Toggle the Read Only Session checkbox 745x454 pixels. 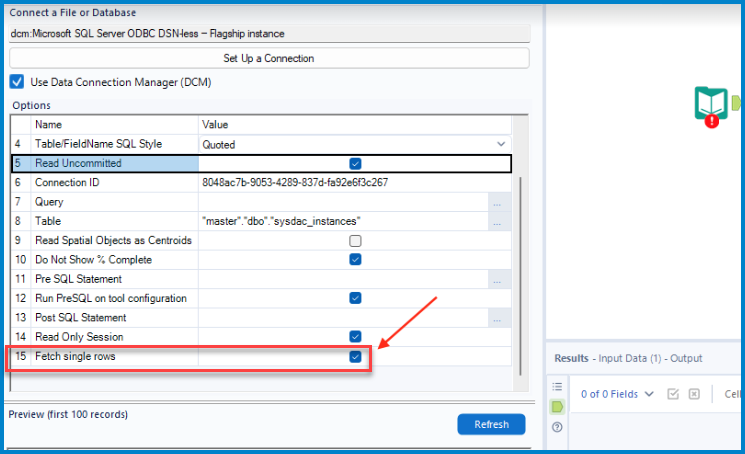[x=355, y=337]
